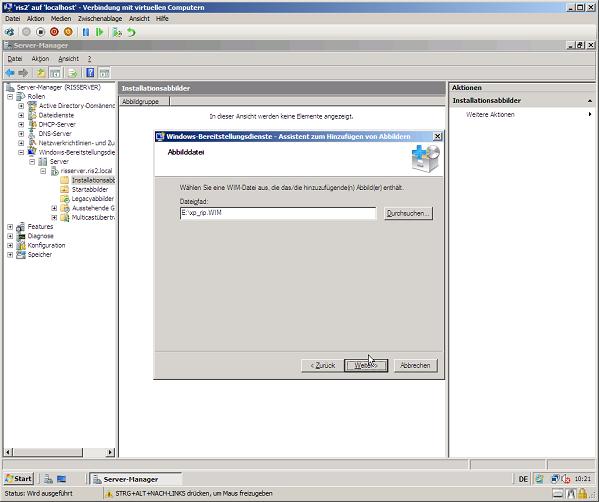The height and width of the screenshot is (502, 599).
Task: Toggle the action pane icon in toolbar
Action: [x=104, y=73]
